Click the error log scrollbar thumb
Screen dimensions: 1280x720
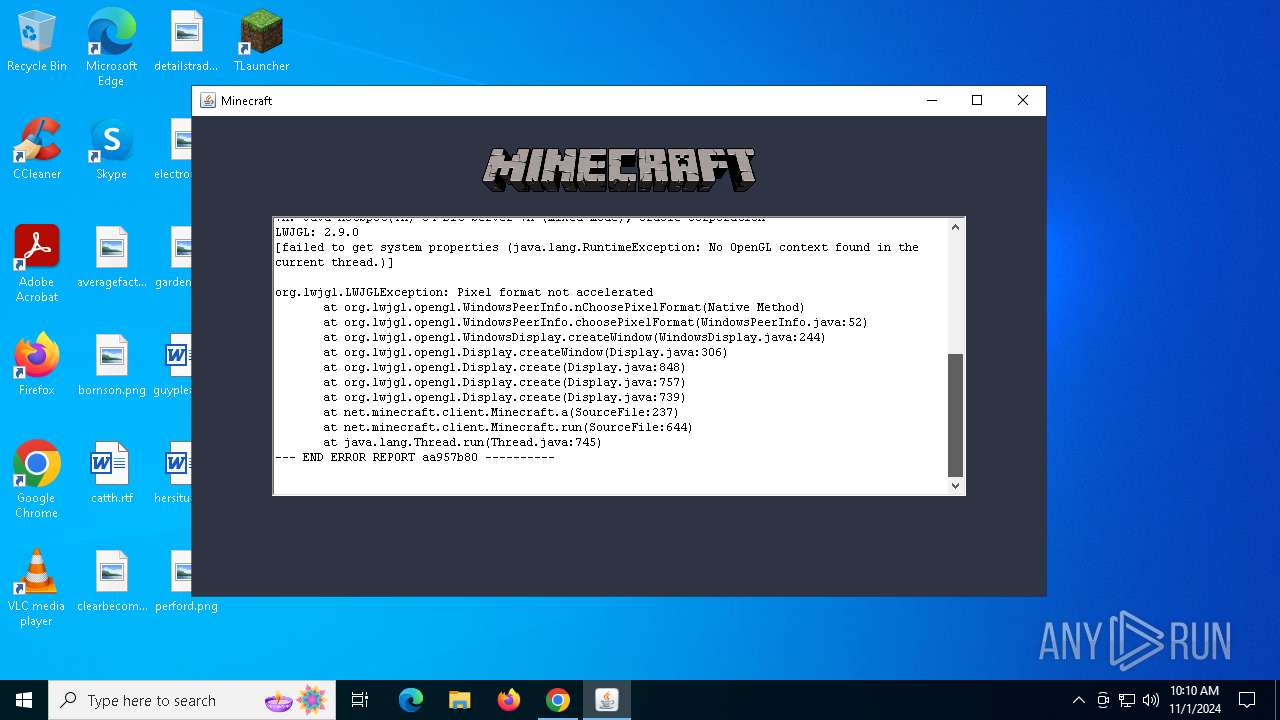point(955,415)
